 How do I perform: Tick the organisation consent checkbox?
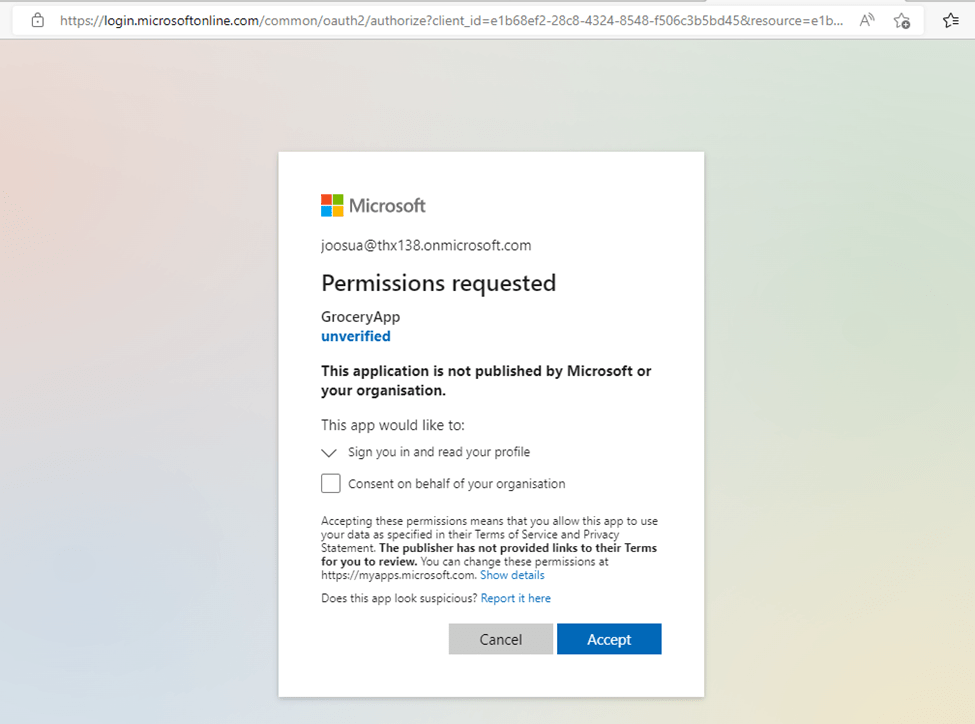[x=331, y=484]
